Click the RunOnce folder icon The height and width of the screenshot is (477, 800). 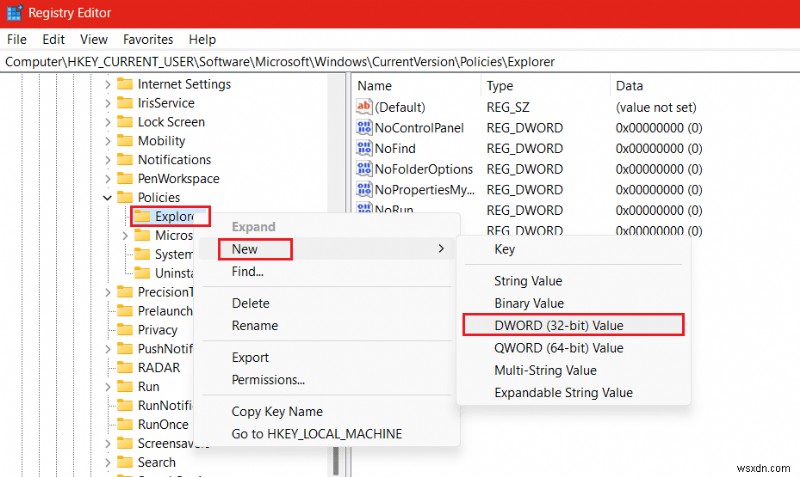pos(125,424)
